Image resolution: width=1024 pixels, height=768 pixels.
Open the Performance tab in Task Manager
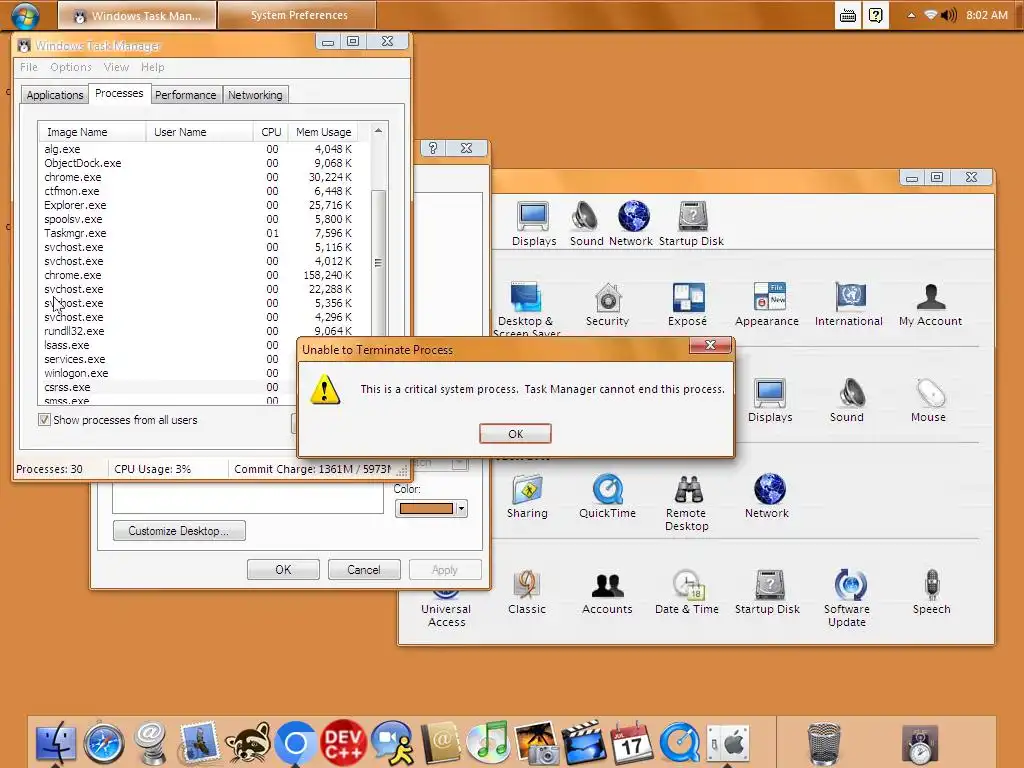point(185,95)
